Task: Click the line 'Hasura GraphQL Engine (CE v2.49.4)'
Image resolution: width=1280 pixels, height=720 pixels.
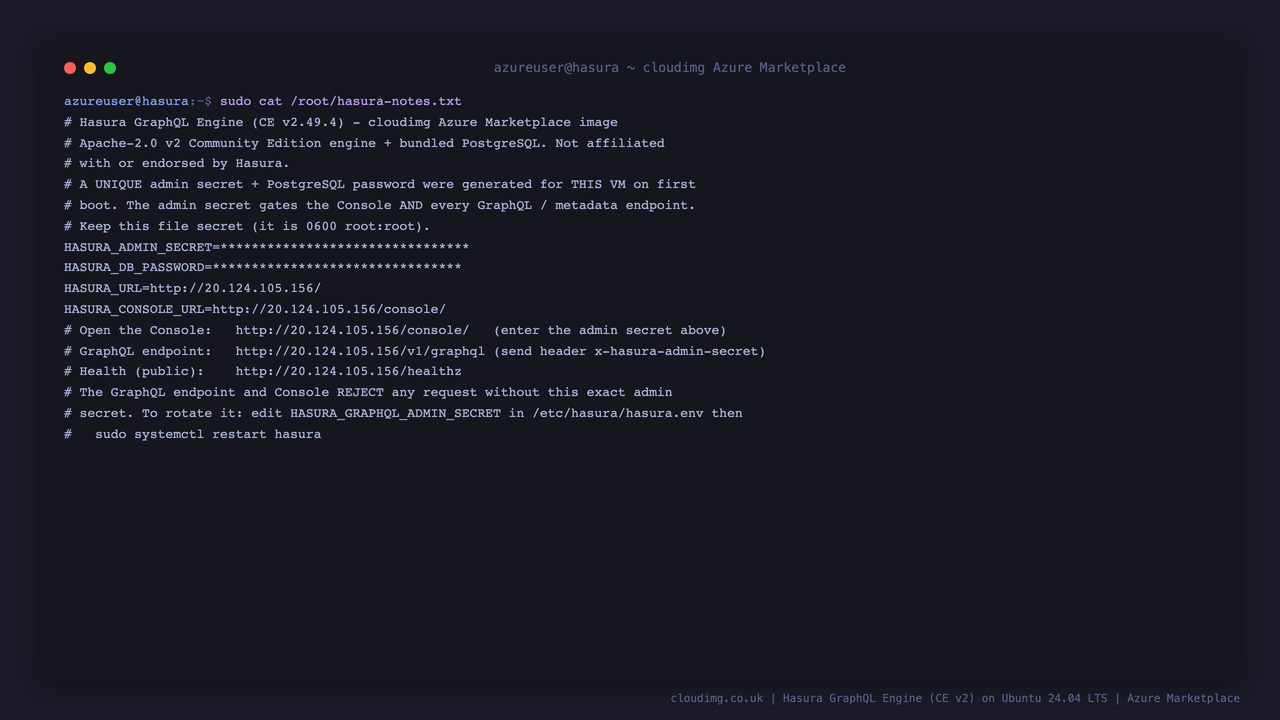Action: pyautogui.click(x=341, y=122)
